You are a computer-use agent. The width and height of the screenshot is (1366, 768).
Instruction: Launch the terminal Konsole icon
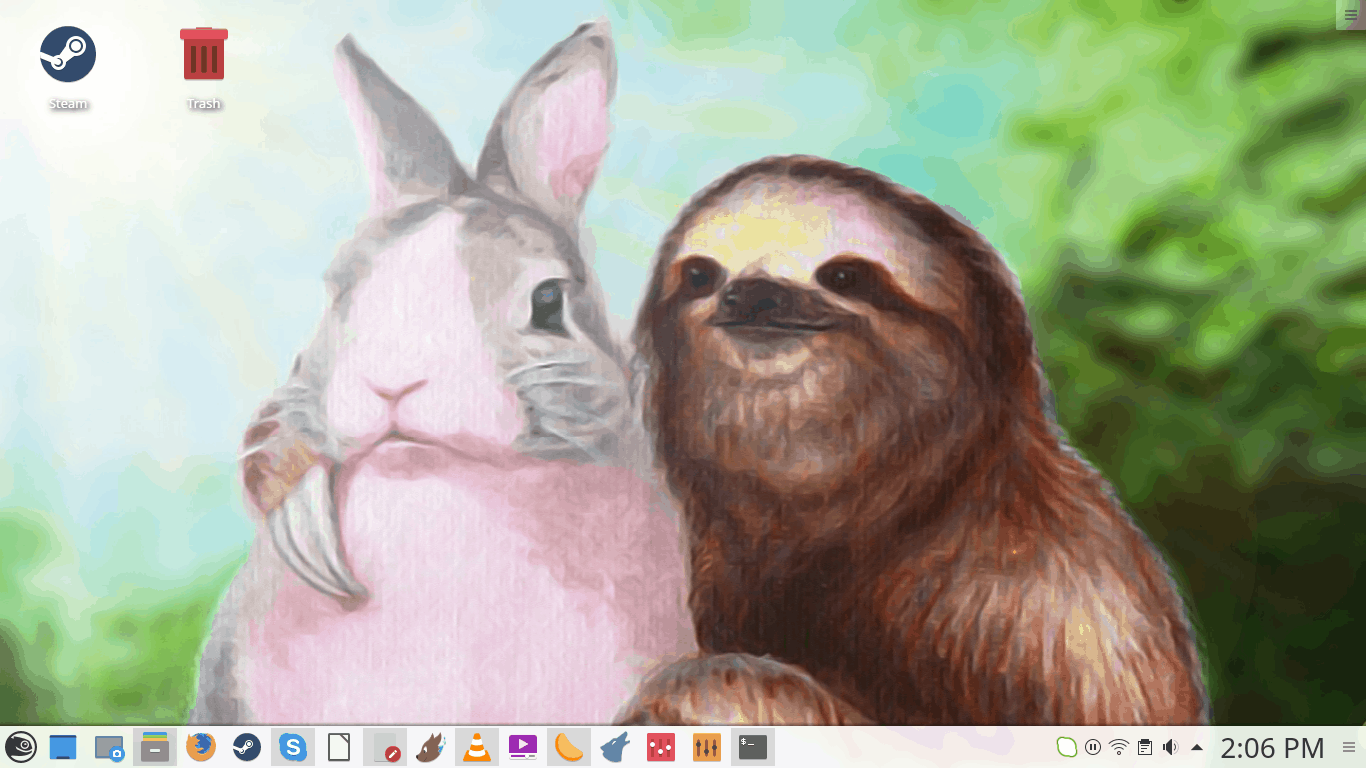tap(753, 747)
